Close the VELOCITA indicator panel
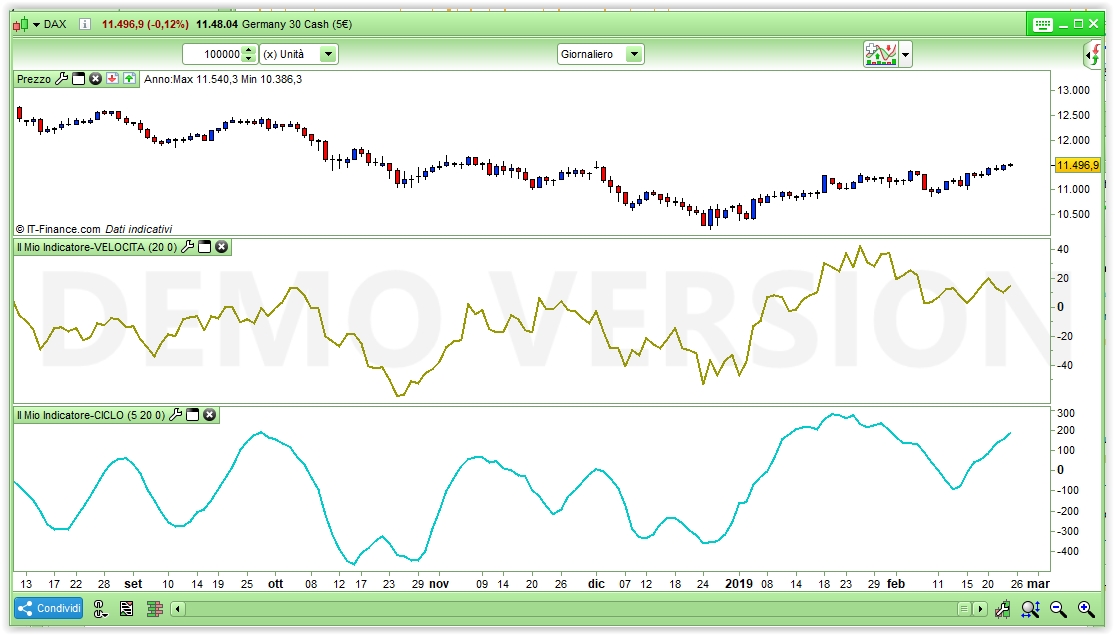The height and width of the screenshot is (635, 1114). coord(222,247)
